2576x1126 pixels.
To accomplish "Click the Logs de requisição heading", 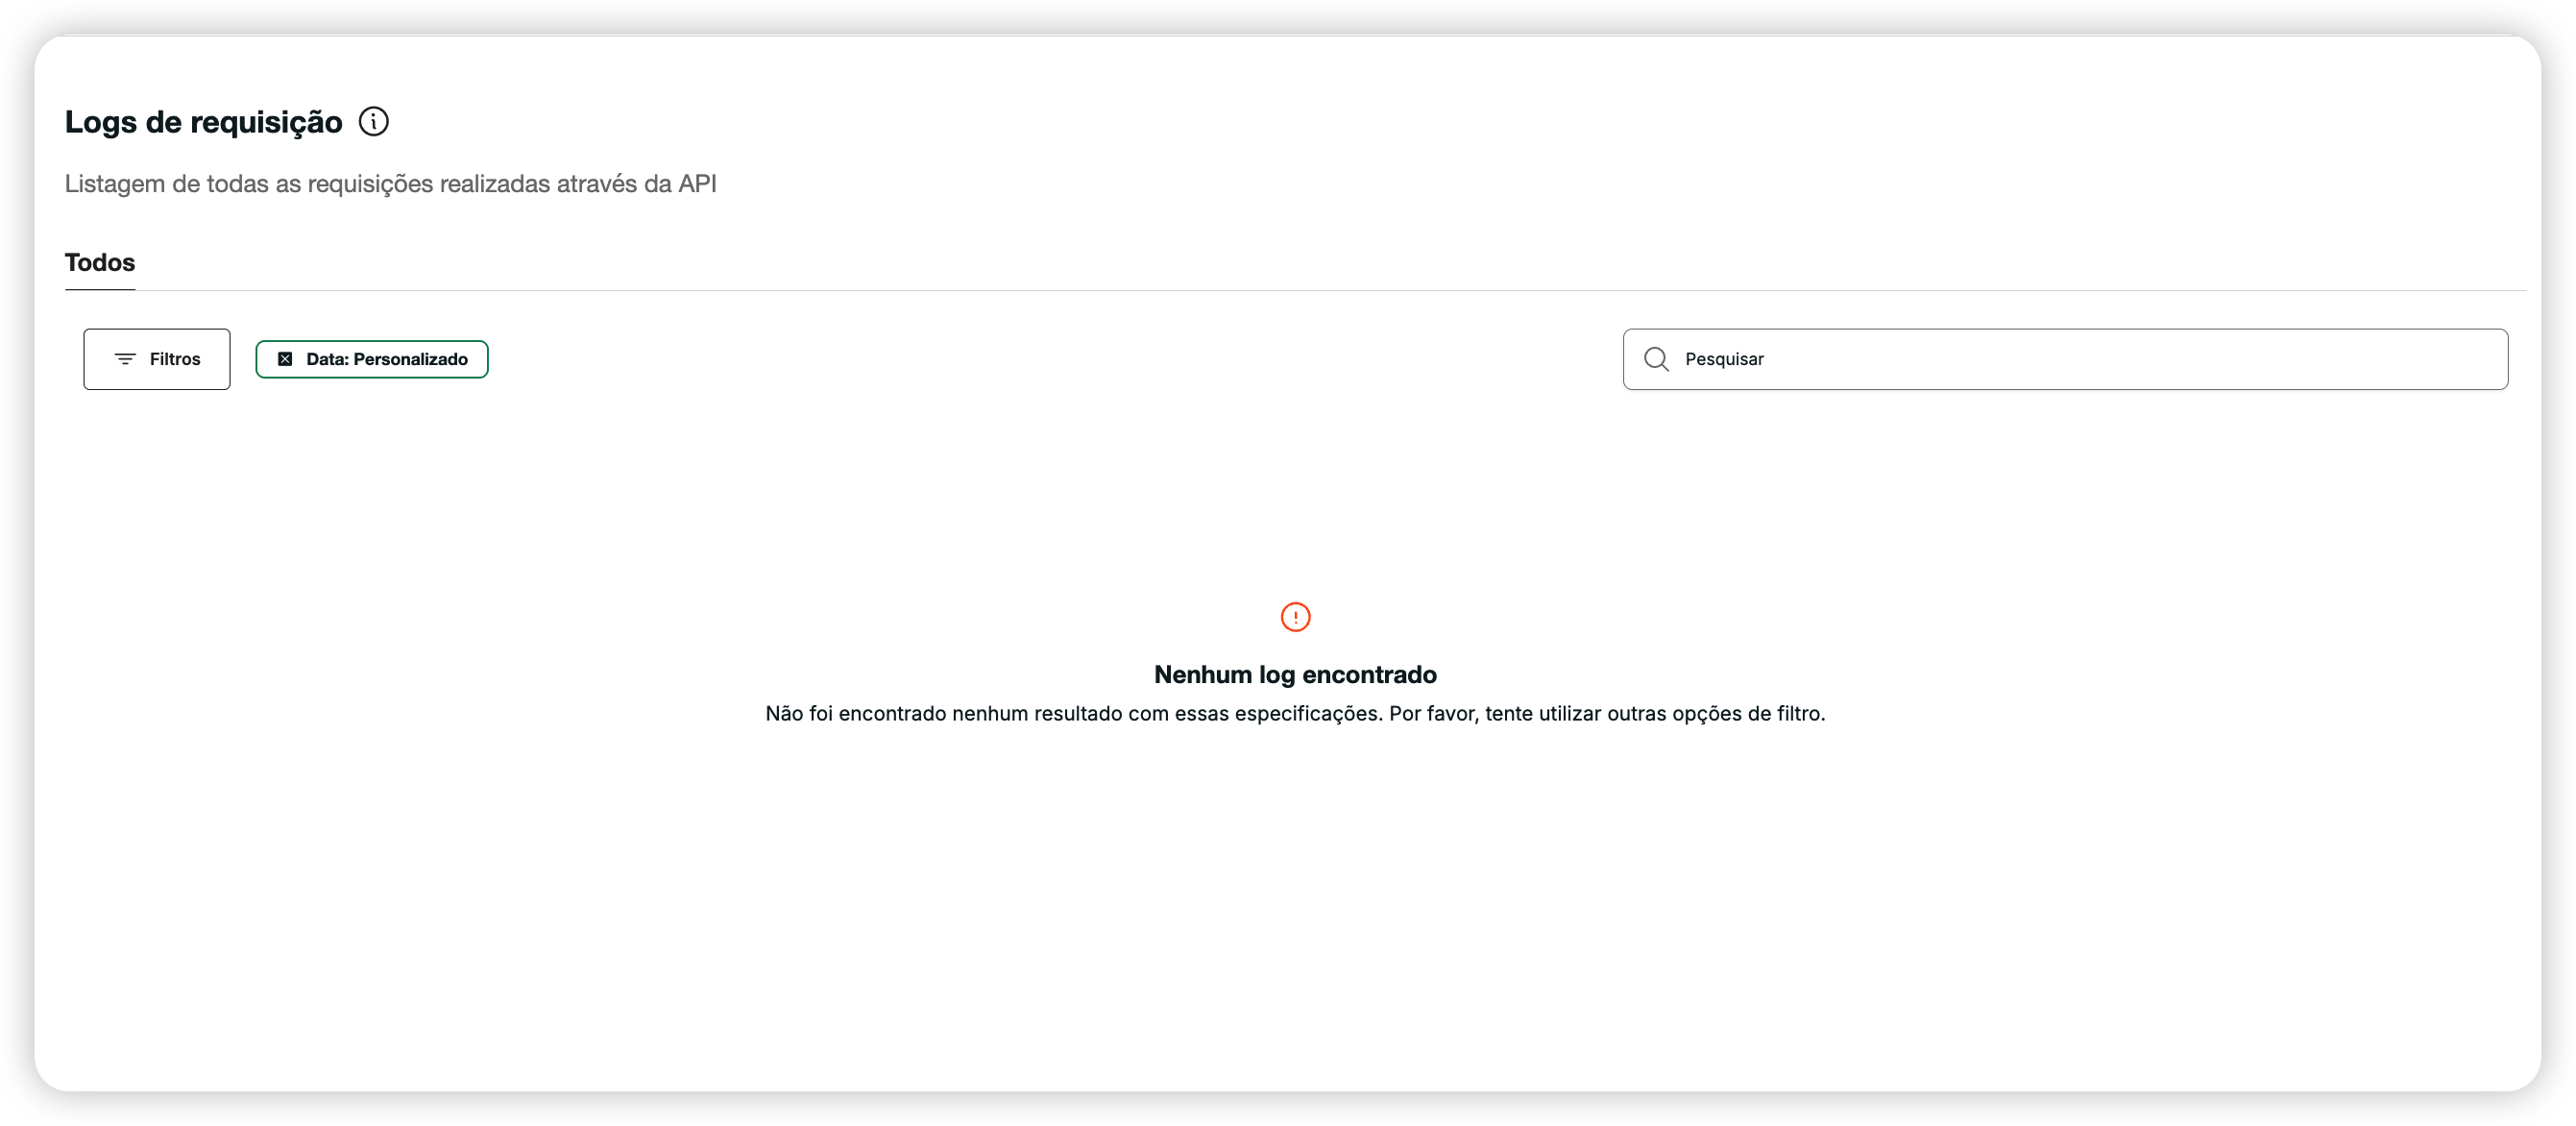I will click(x=204, y=122).
